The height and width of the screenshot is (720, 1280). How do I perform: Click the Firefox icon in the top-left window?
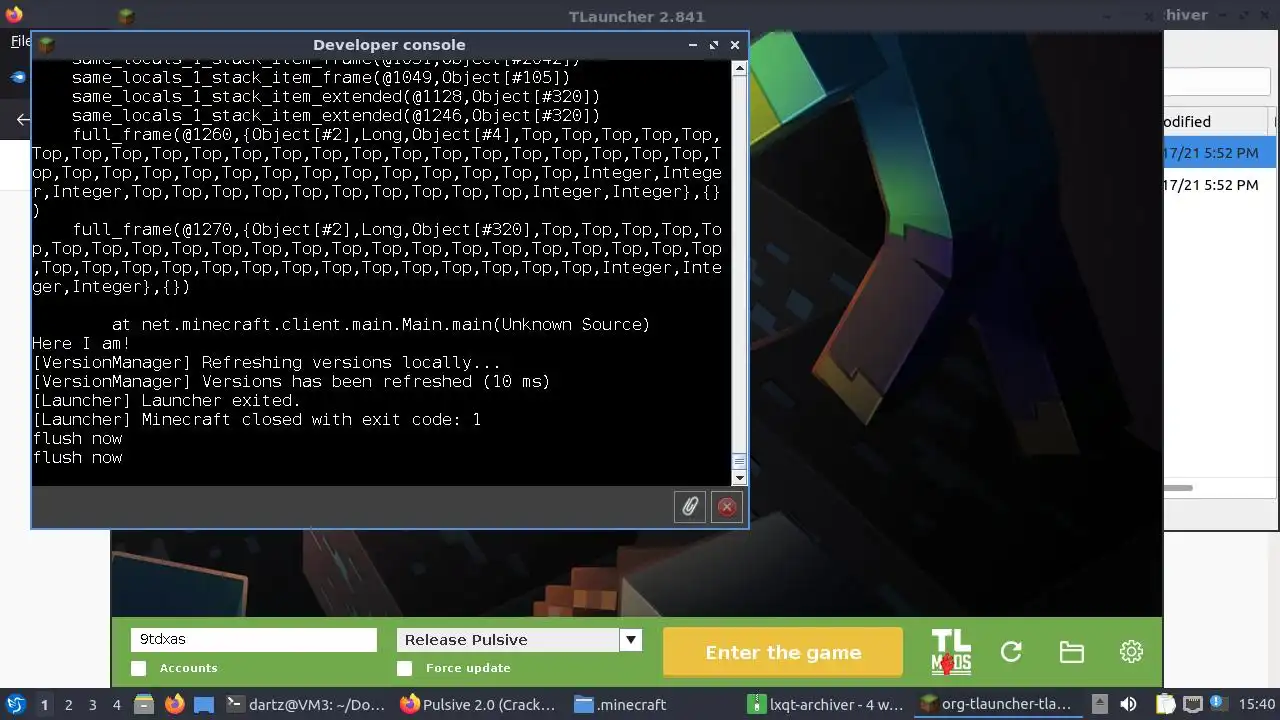14,14
